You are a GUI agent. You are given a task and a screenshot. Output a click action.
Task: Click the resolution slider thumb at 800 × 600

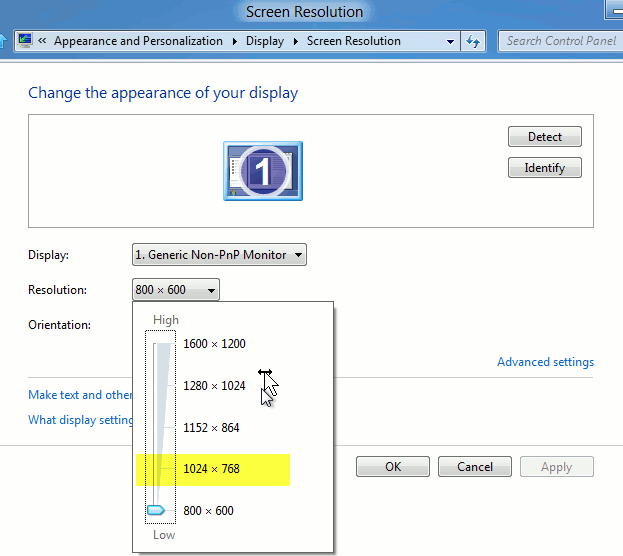(x=156, y=510)
